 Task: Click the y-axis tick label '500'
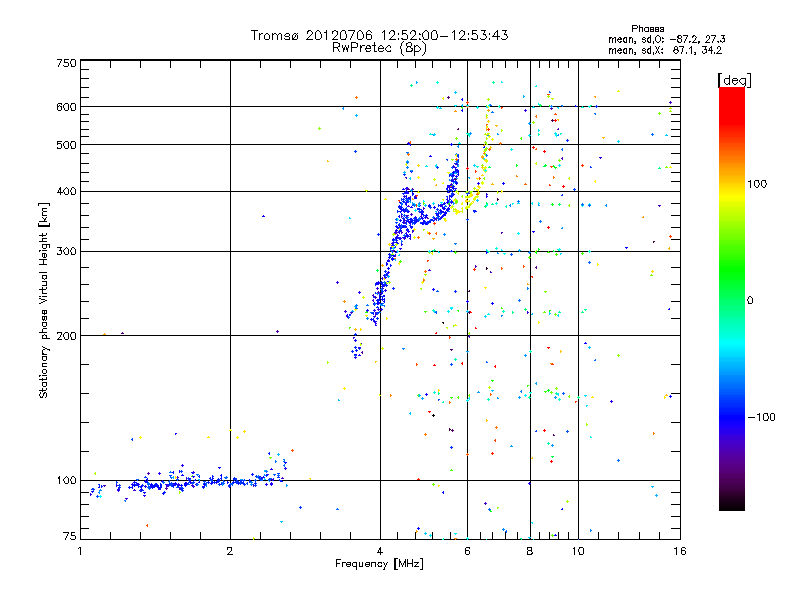click(66, 144)
